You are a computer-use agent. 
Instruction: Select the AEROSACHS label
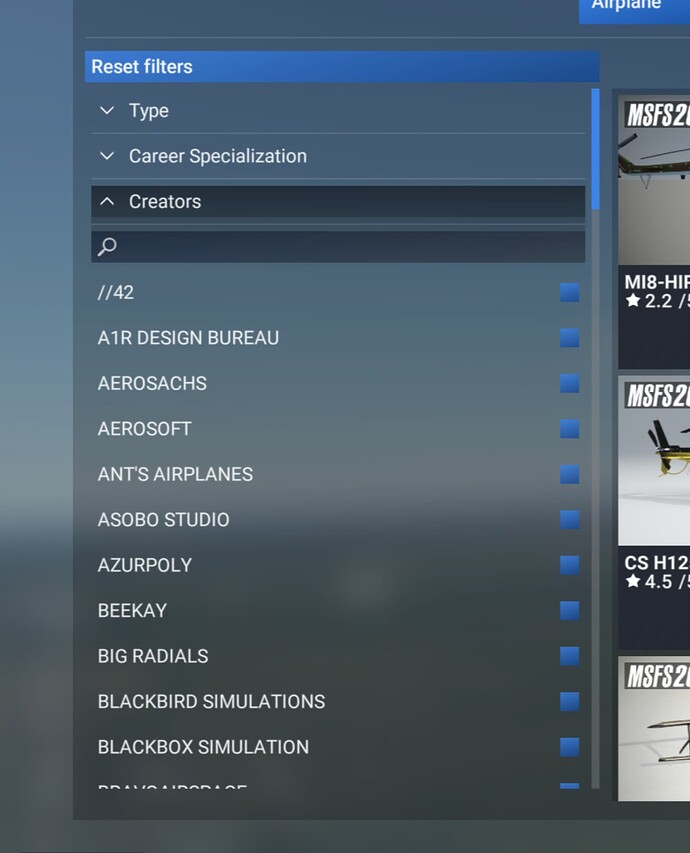coord(152,384)
